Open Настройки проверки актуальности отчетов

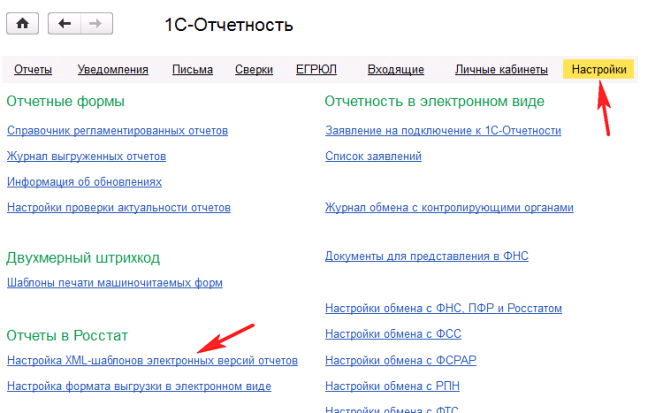[118, 208]
